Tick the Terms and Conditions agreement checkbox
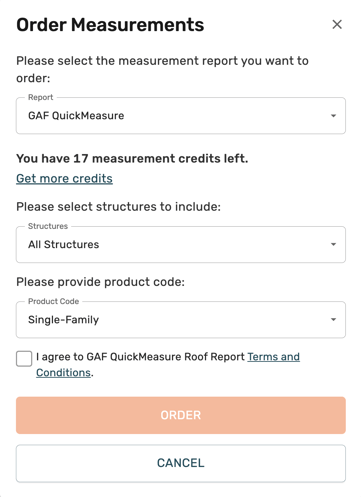The image size is (361, 497). coord(24,359)
